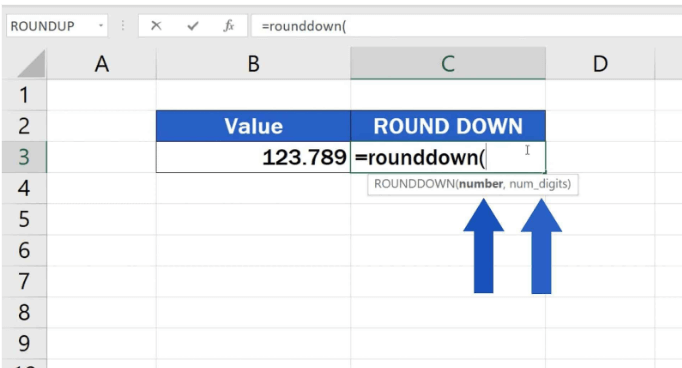Select row 4 header

24,188
